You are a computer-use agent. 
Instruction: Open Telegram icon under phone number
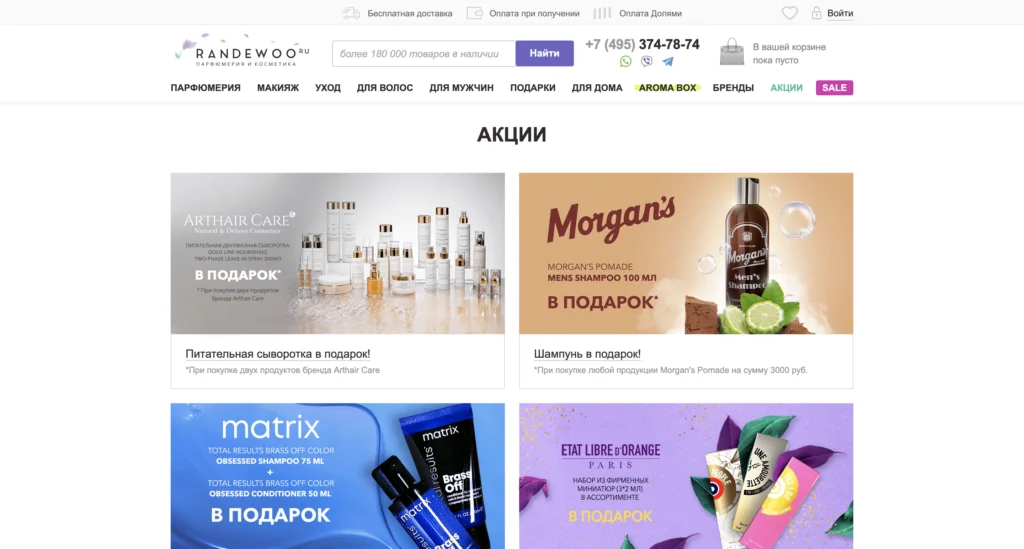pos(667,61)
